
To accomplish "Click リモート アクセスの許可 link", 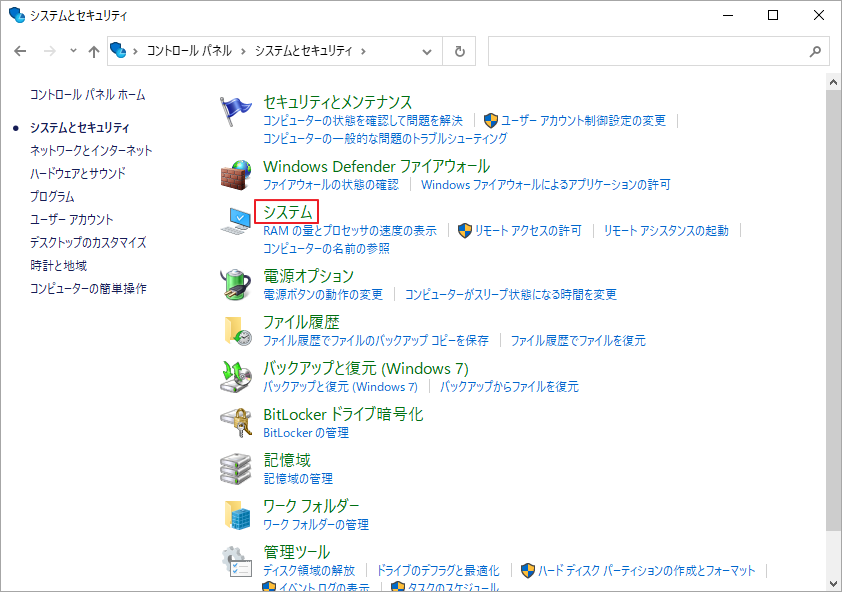I will coord(528,231).
